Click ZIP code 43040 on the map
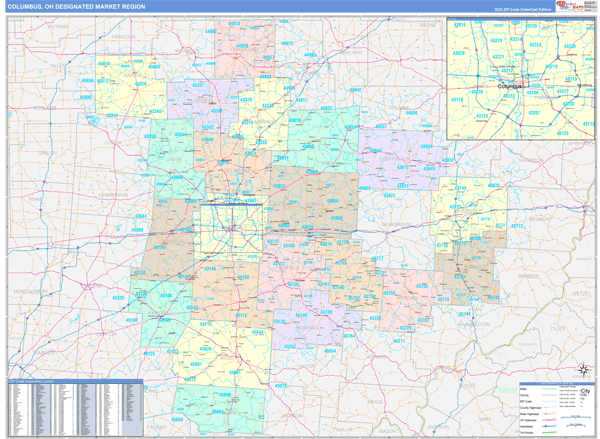600x439 pixels. point(177,177)
